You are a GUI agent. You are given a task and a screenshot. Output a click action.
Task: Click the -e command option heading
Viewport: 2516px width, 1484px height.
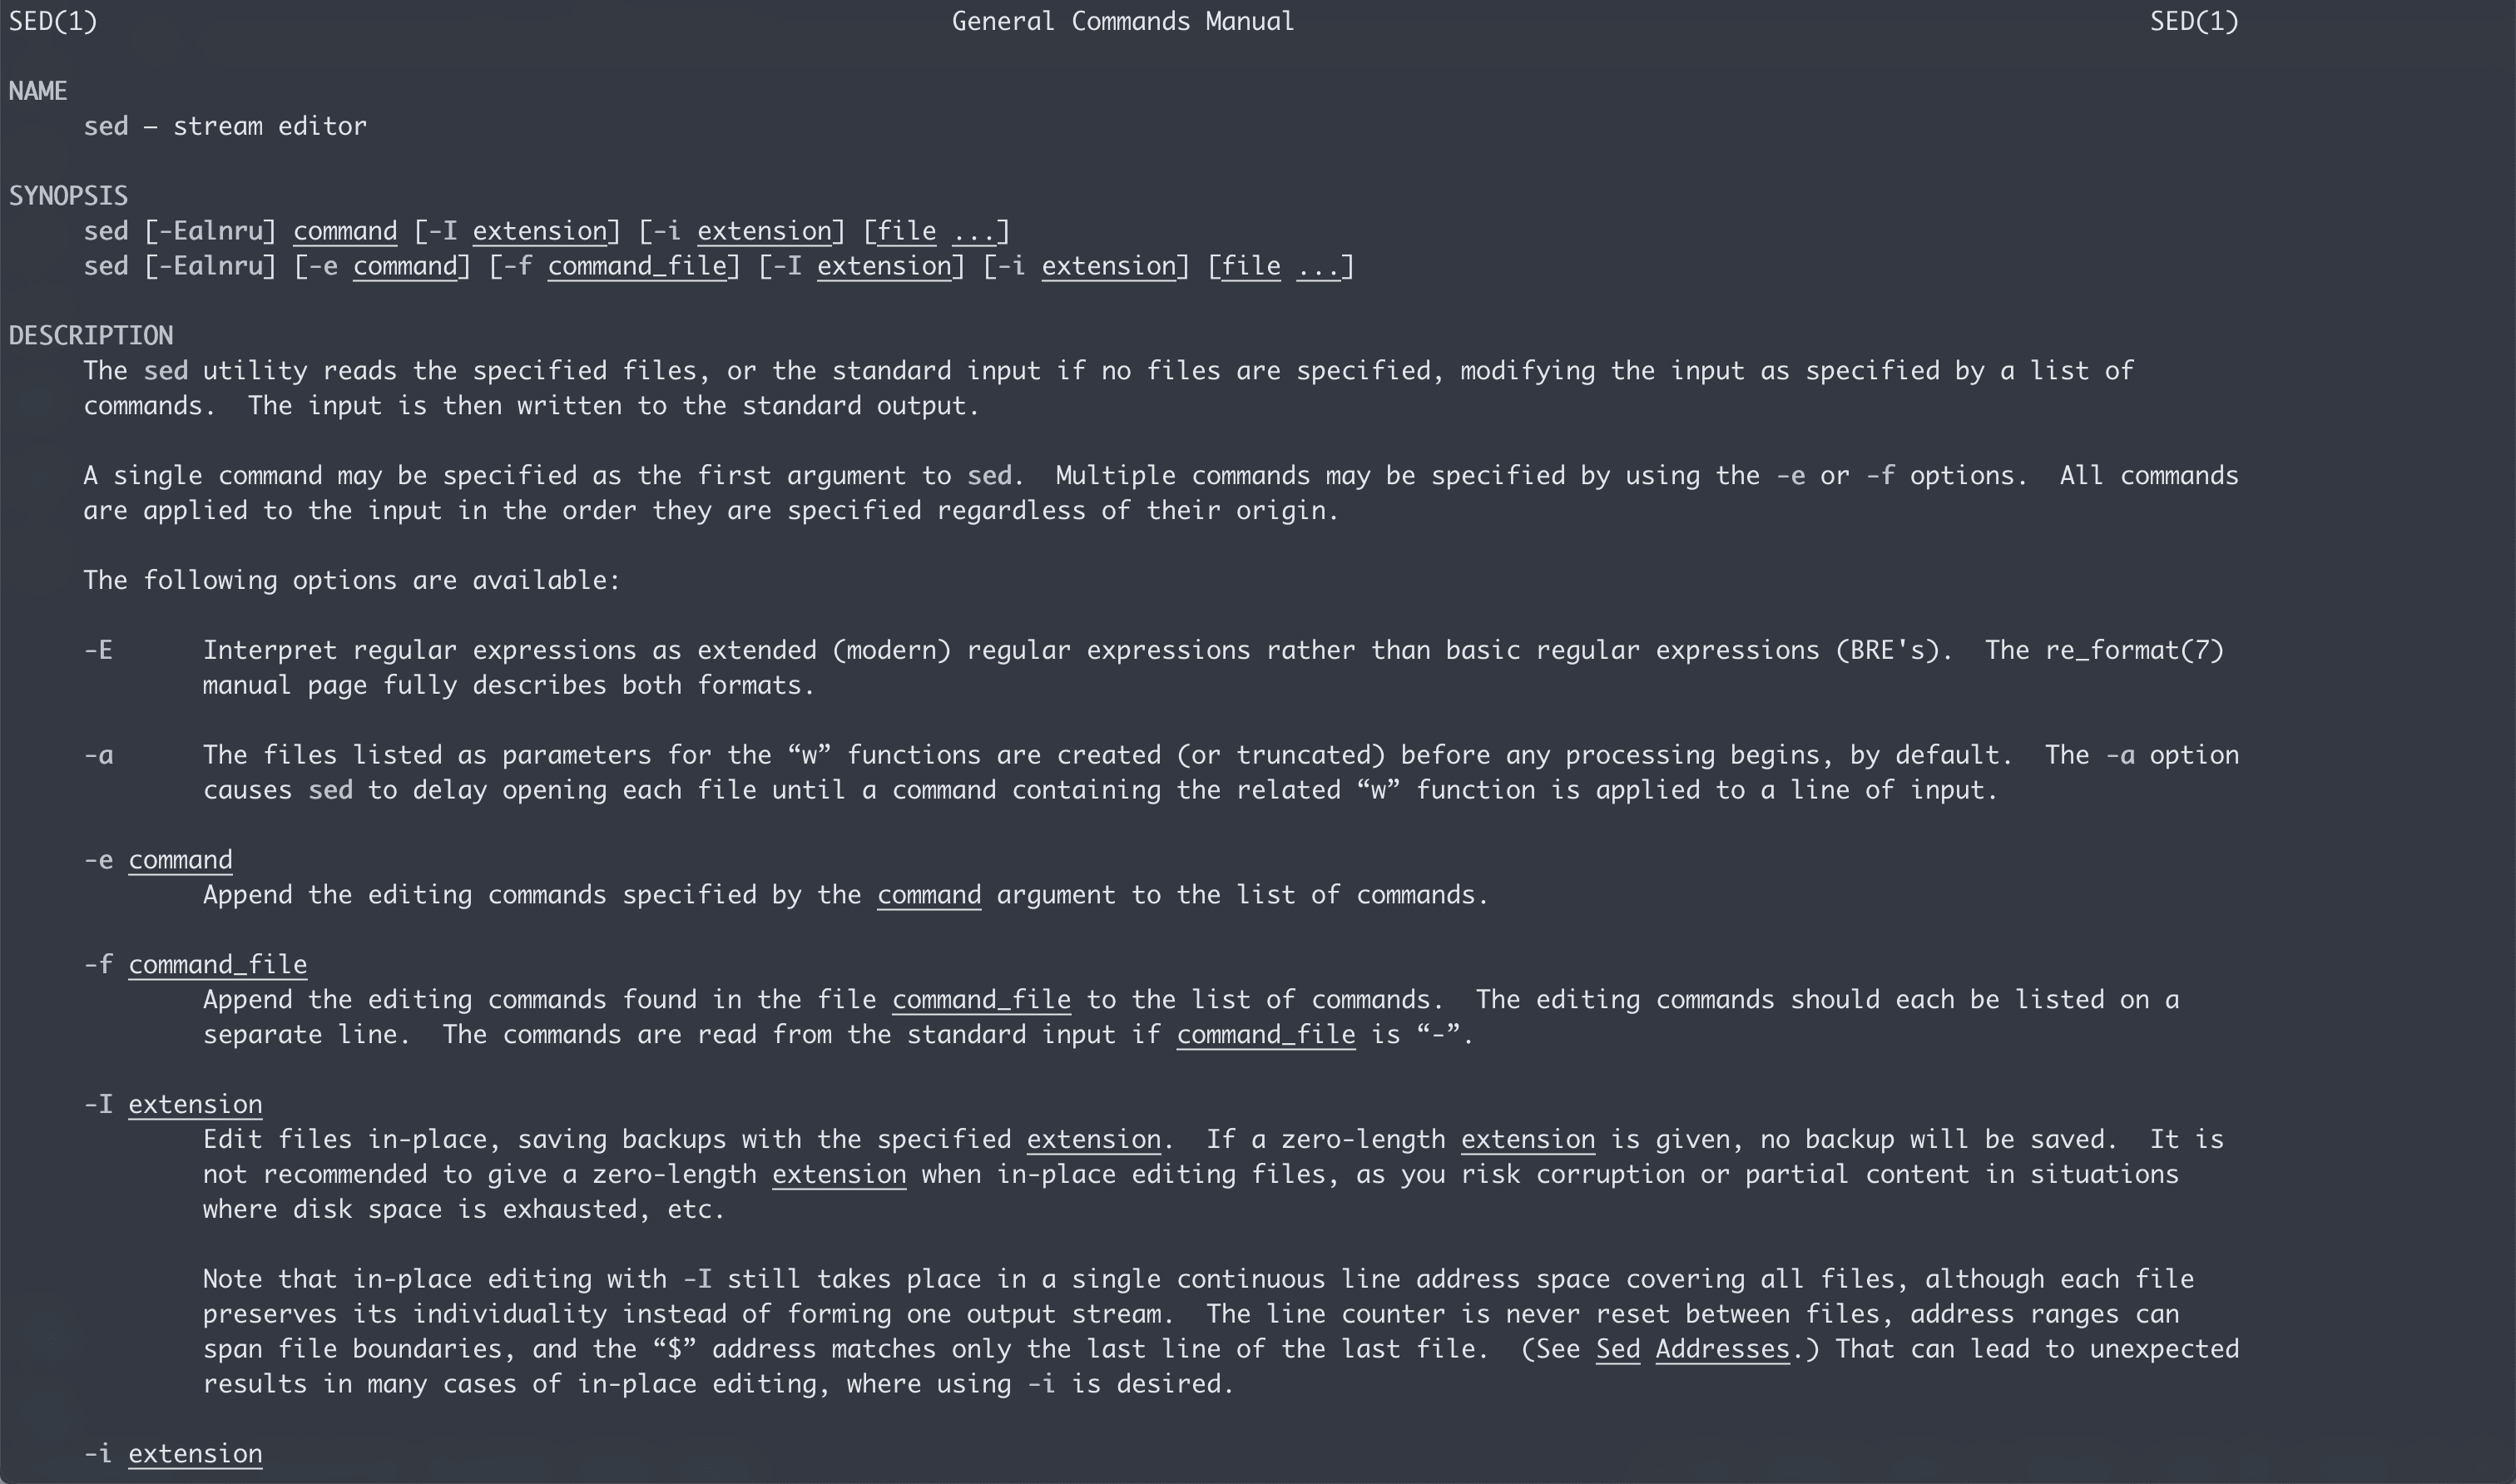158,860
